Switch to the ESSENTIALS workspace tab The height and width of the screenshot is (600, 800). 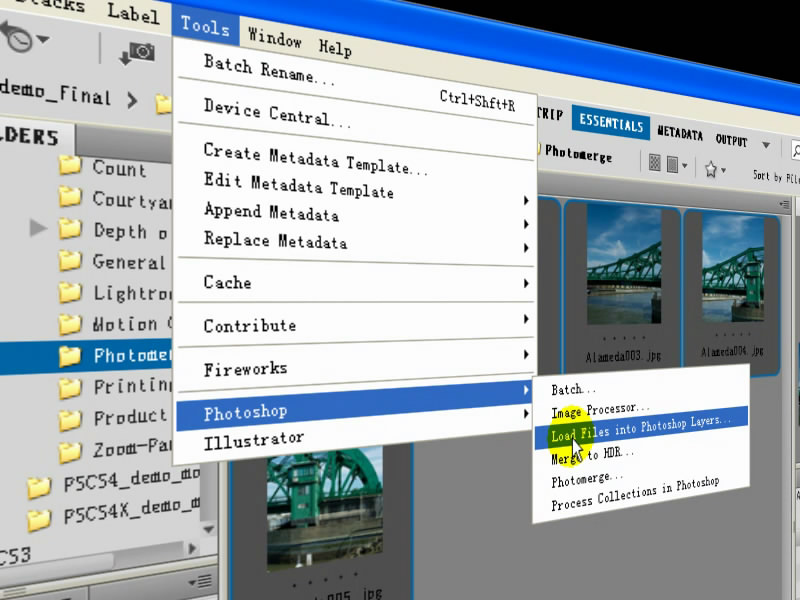click(x=611, y=122)
